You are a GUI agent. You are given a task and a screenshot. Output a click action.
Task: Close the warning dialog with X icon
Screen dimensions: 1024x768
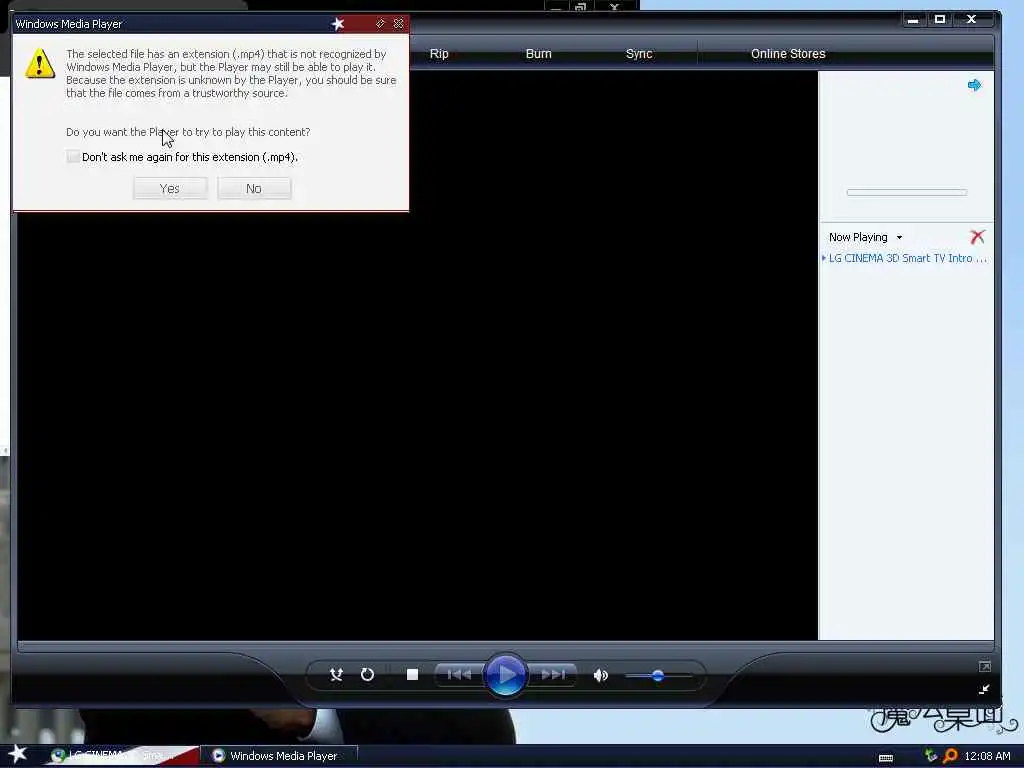click(x=398, y=24)
